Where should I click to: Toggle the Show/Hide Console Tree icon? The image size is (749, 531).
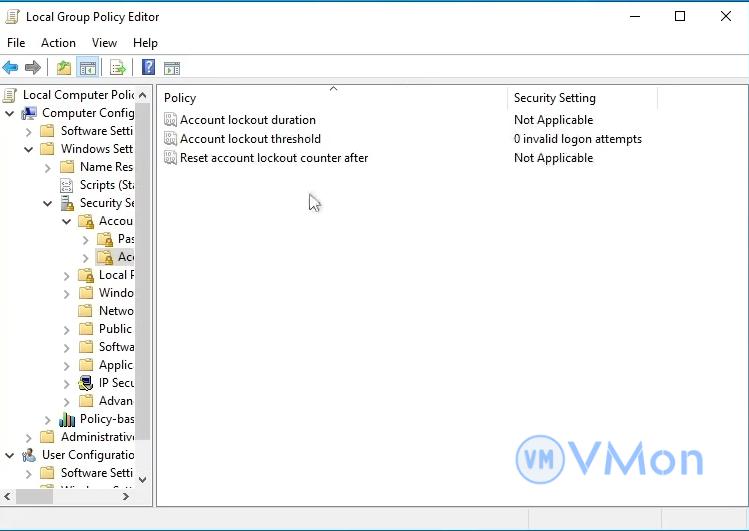tap(88, 68)
